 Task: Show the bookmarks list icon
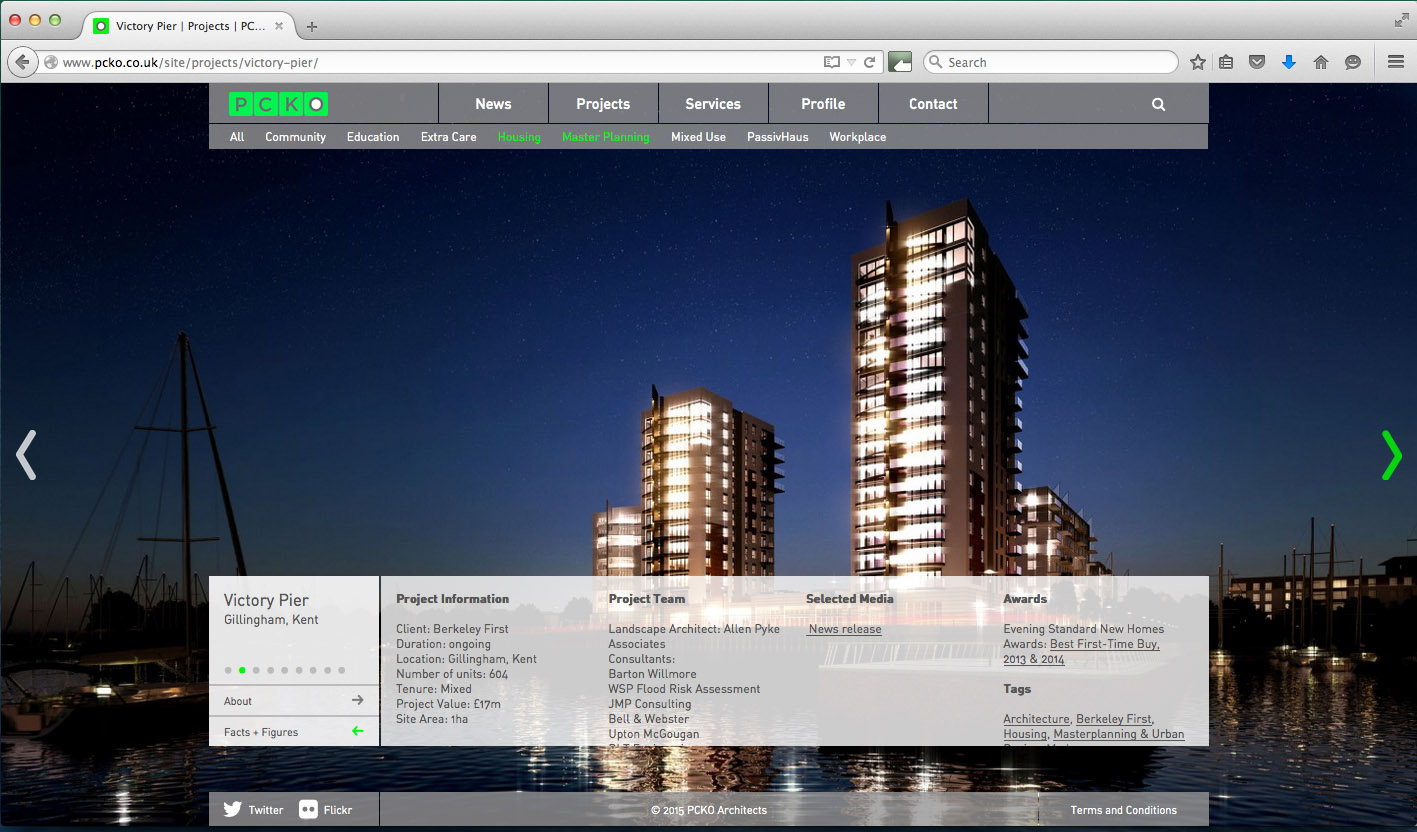(1227, 62)
